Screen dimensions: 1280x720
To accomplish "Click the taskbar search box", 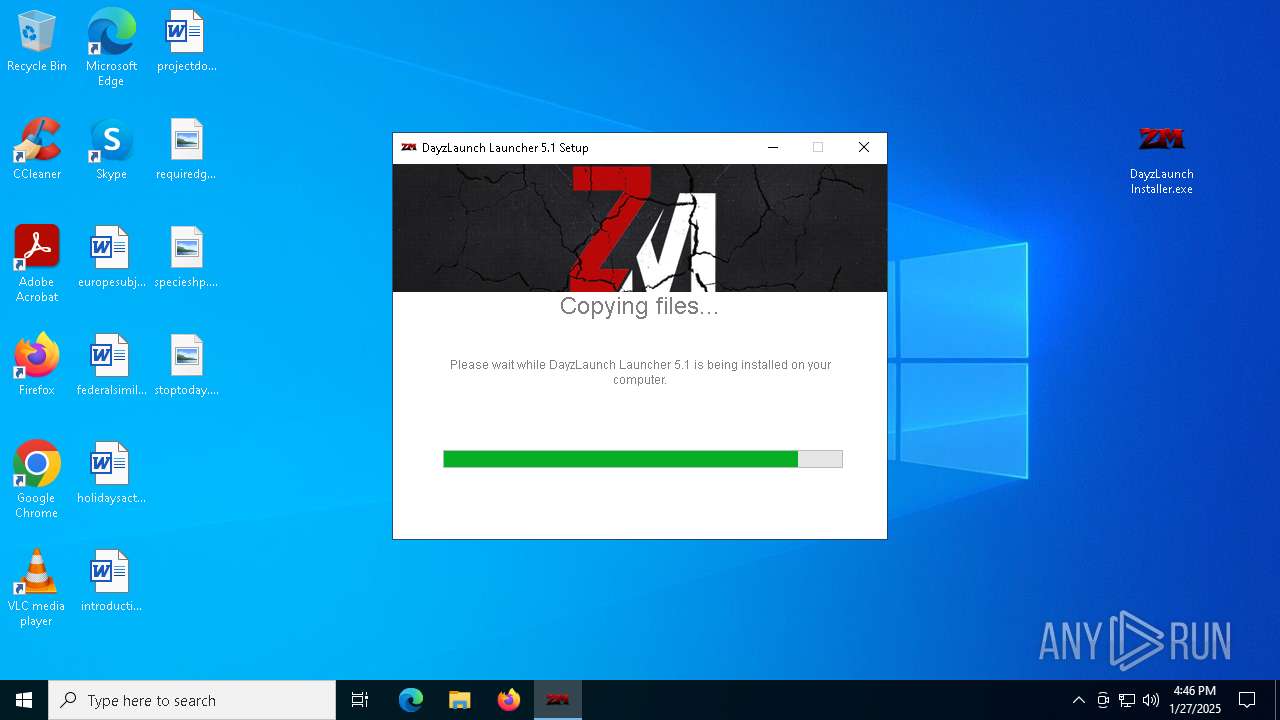I will coord(192,700).
